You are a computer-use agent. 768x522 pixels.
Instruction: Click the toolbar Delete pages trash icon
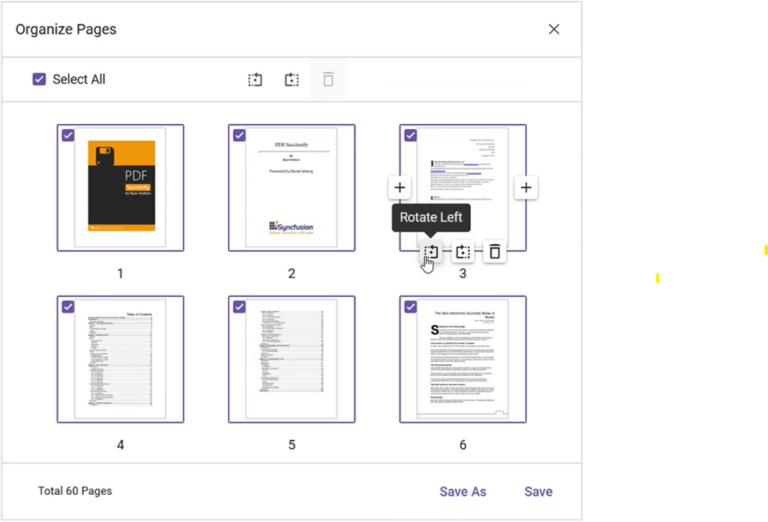pyautogui.click(x=328, y=79)
